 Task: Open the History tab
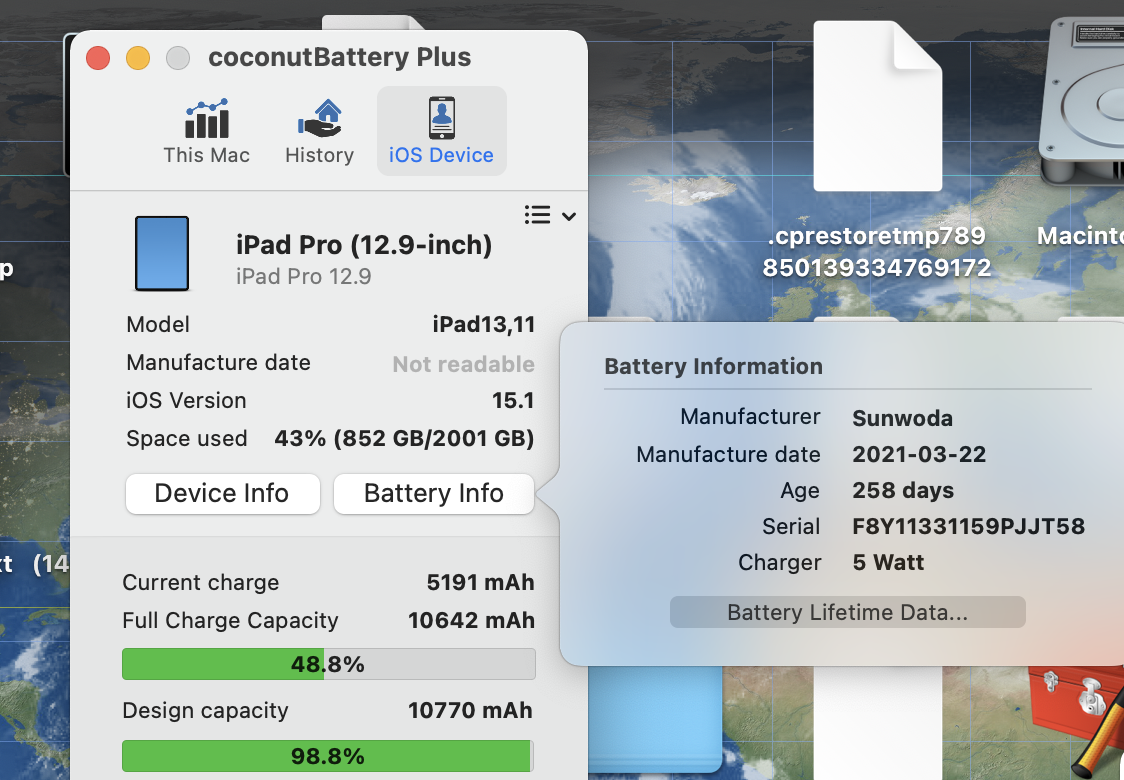(x=319, y=132)
